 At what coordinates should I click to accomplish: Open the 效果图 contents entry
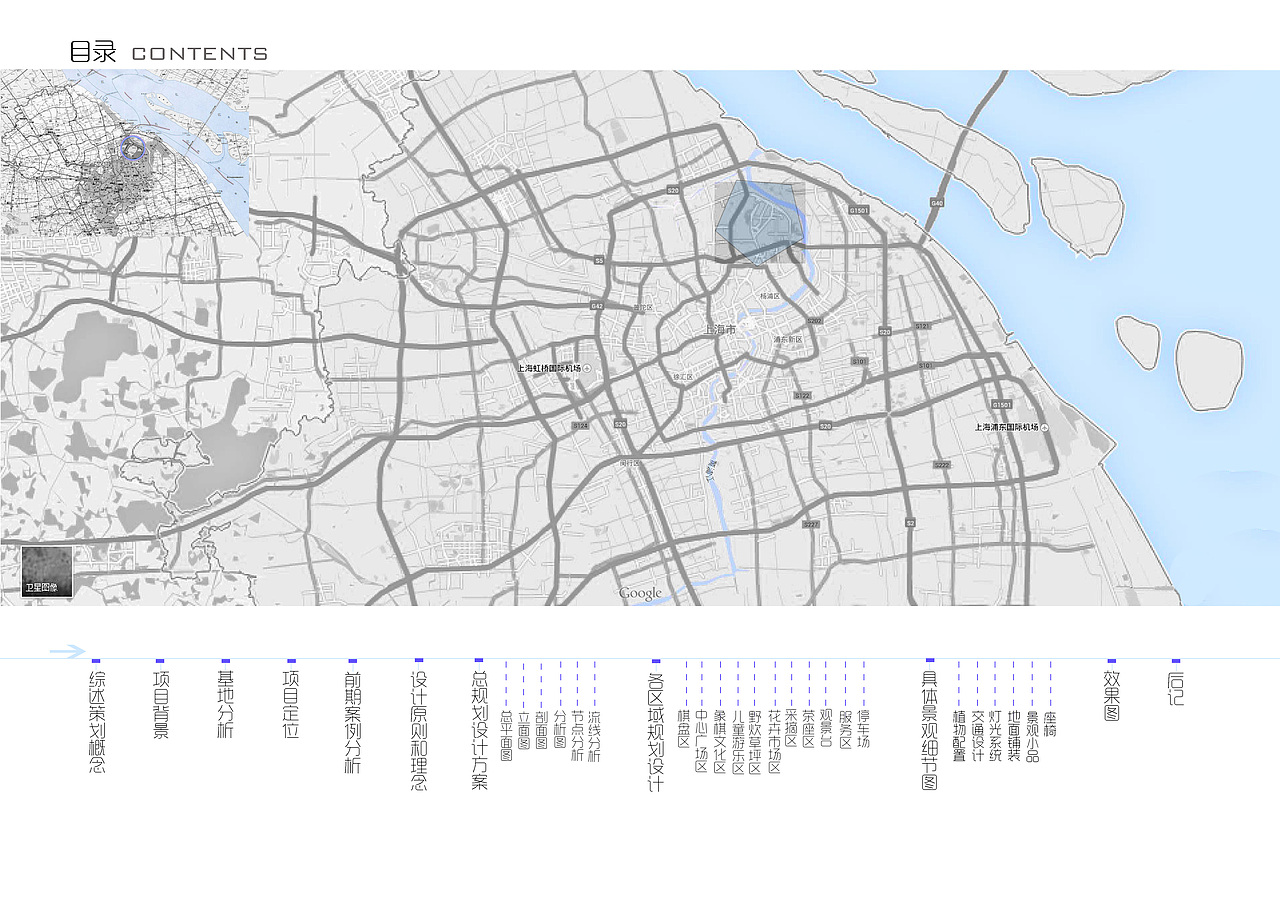tap(1111, 696)
